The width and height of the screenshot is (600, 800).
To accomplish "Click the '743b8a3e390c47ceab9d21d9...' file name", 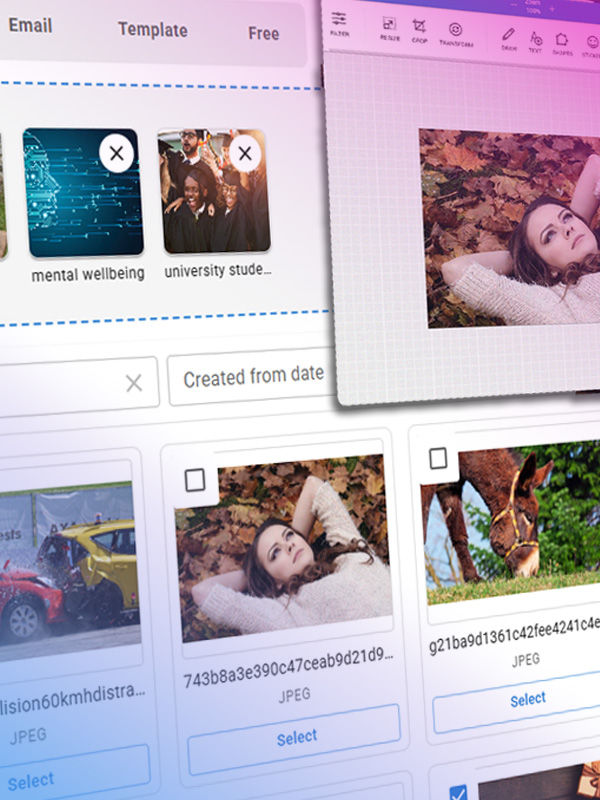I will pos(289,668).
